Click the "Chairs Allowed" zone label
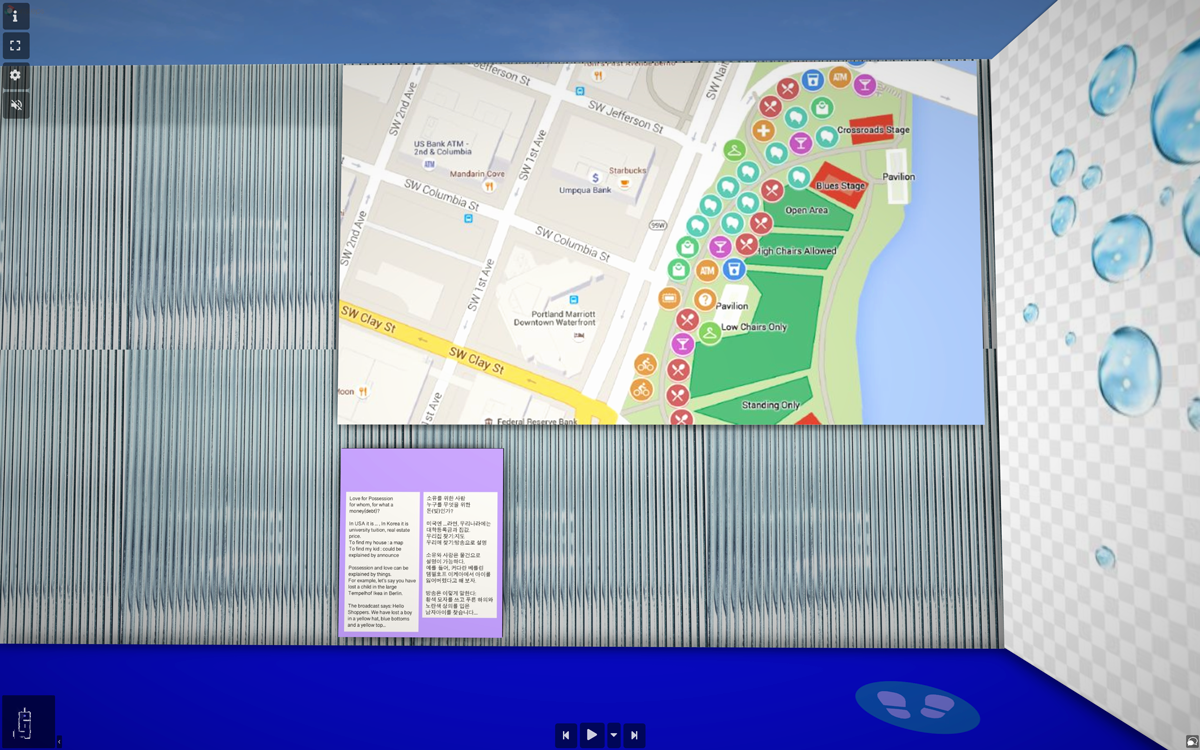Screen dimensions: 1200x750 [797, 251]
